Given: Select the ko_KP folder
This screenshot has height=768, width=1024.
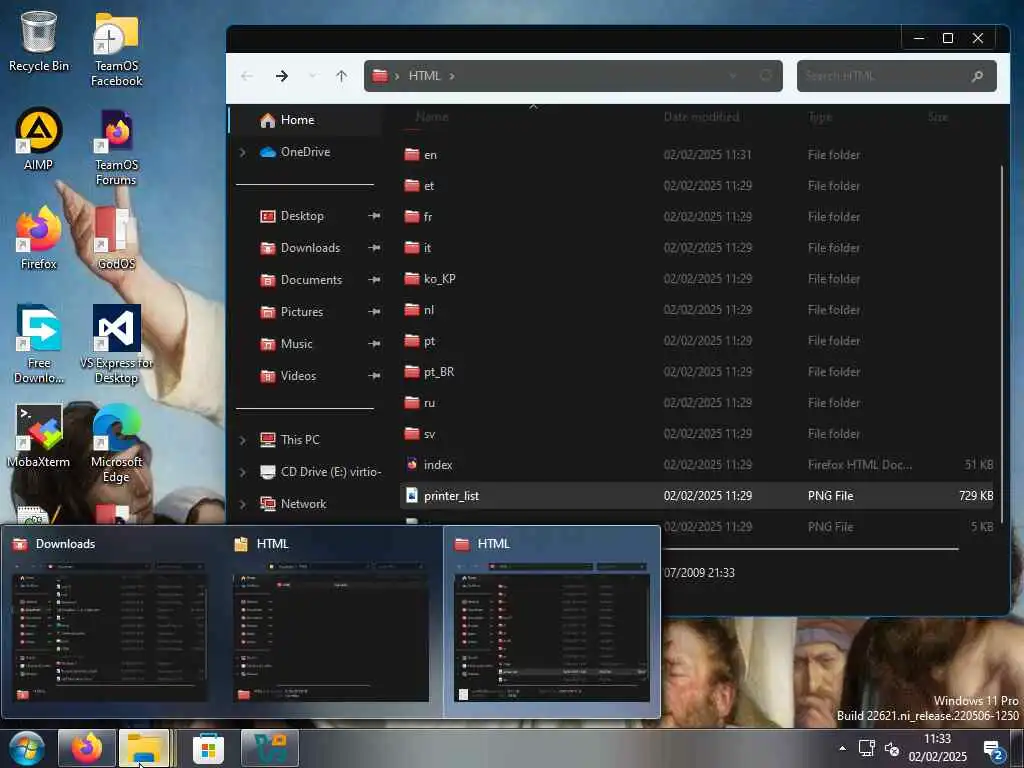Looking at the screenshot, I should click(696, 279).
